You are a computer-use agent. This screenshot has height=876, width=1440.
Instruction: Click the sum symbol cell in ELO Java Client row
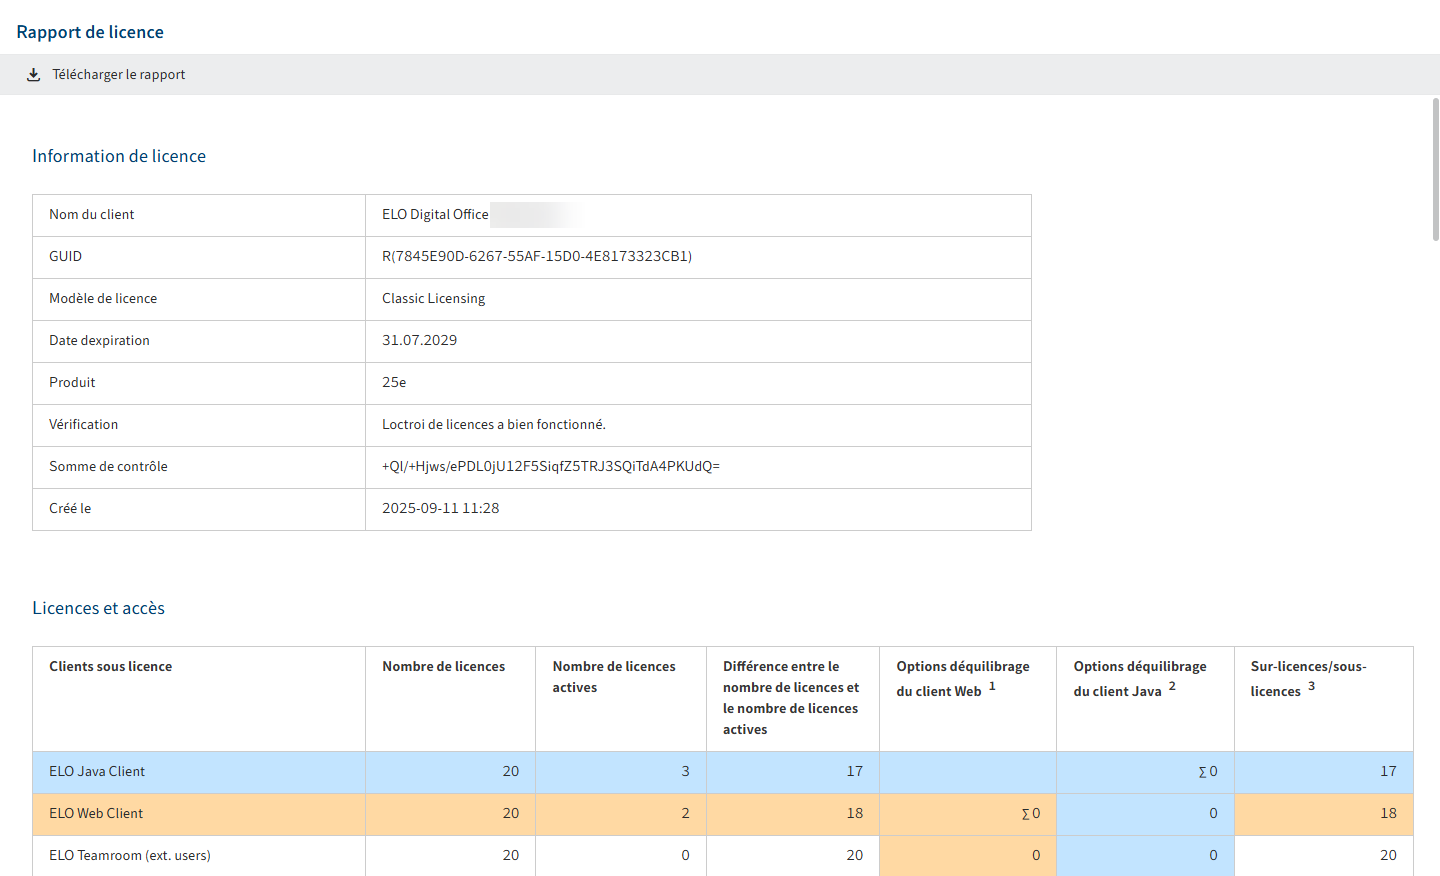[x=1207, y=772]
